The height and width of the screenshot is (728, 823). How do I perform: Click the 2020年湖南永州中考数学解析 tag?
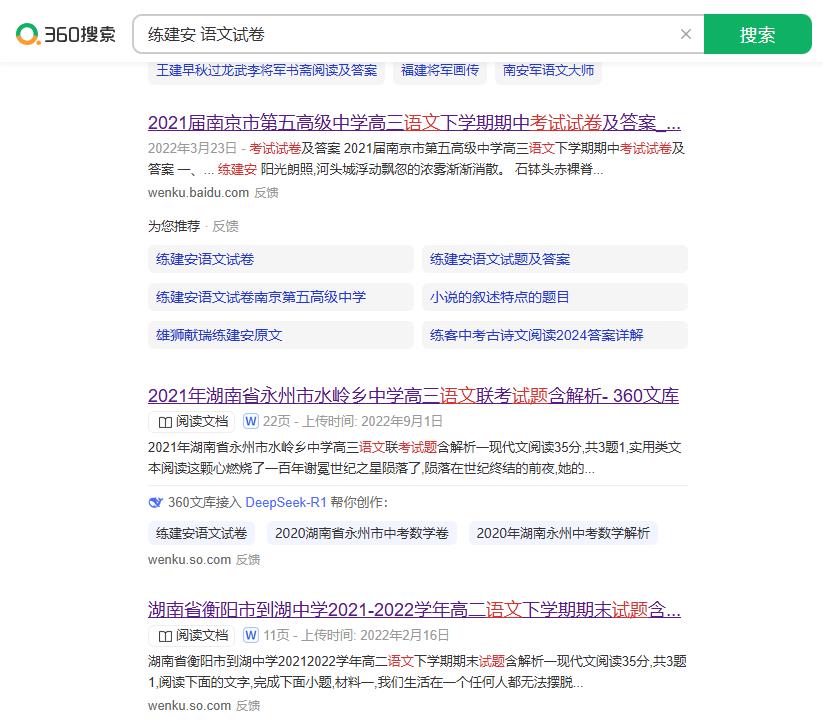(562, 533)
